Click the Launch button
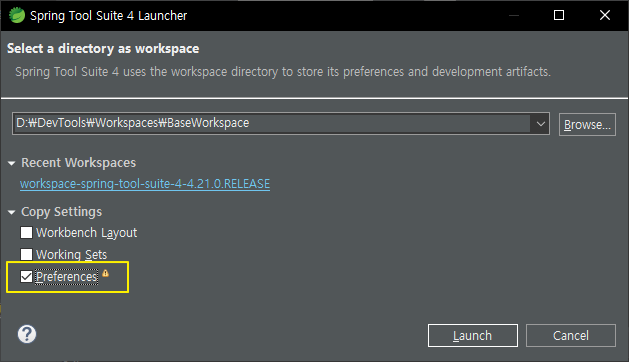Screen dimensions: 629x362 pyautogui.click(x=473, y=335)
